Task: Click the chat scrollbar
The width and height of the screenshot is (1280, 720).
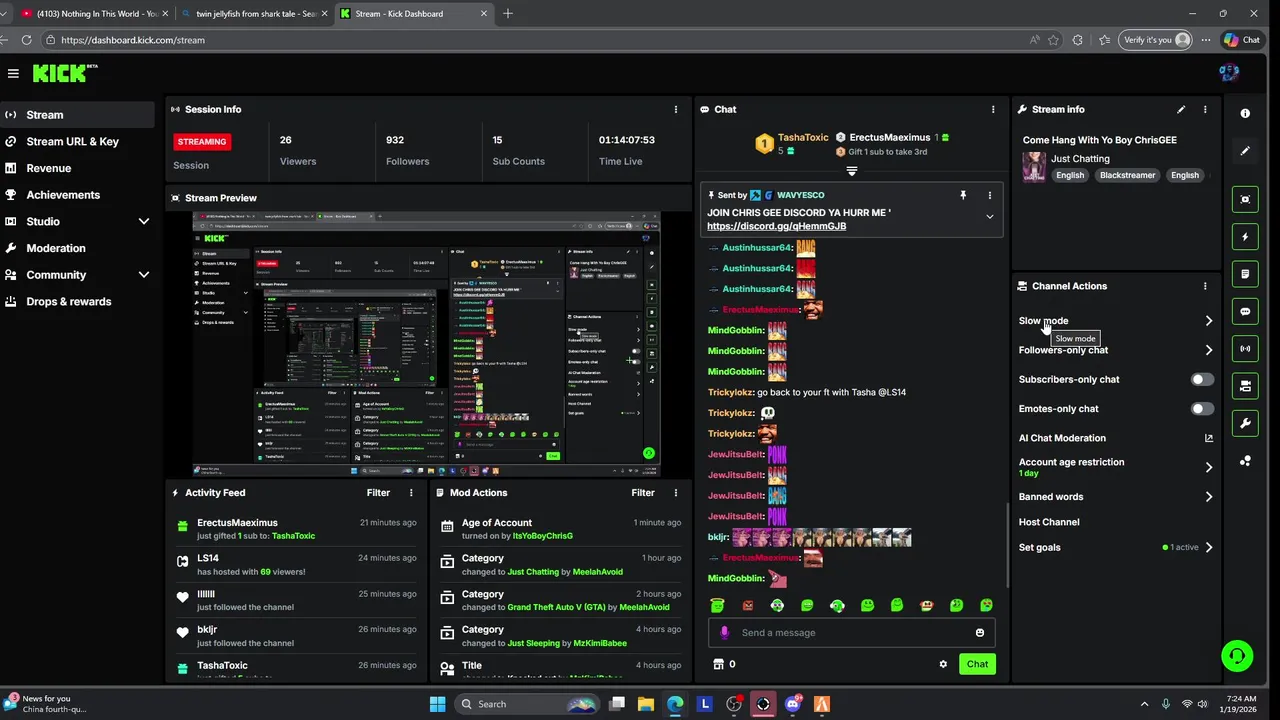Action: tap(1007, 545)
